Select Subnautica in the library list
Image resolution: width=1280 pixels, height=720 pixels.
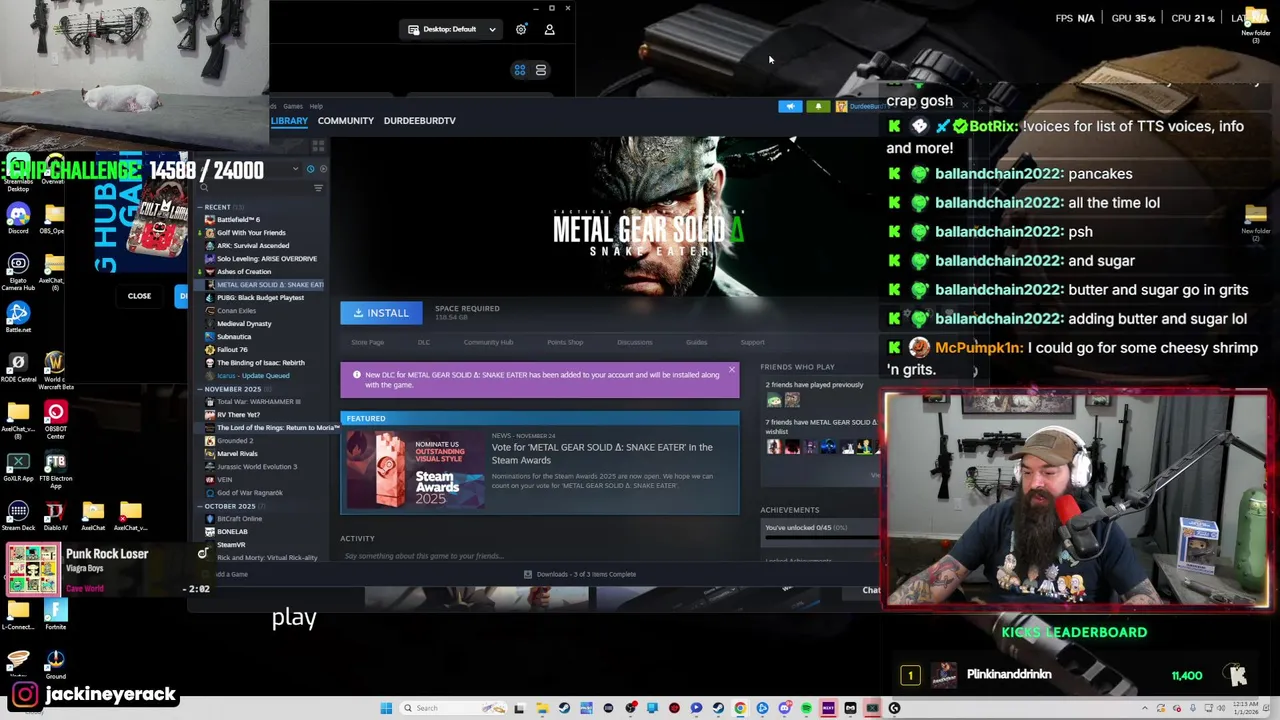[234, 337]
